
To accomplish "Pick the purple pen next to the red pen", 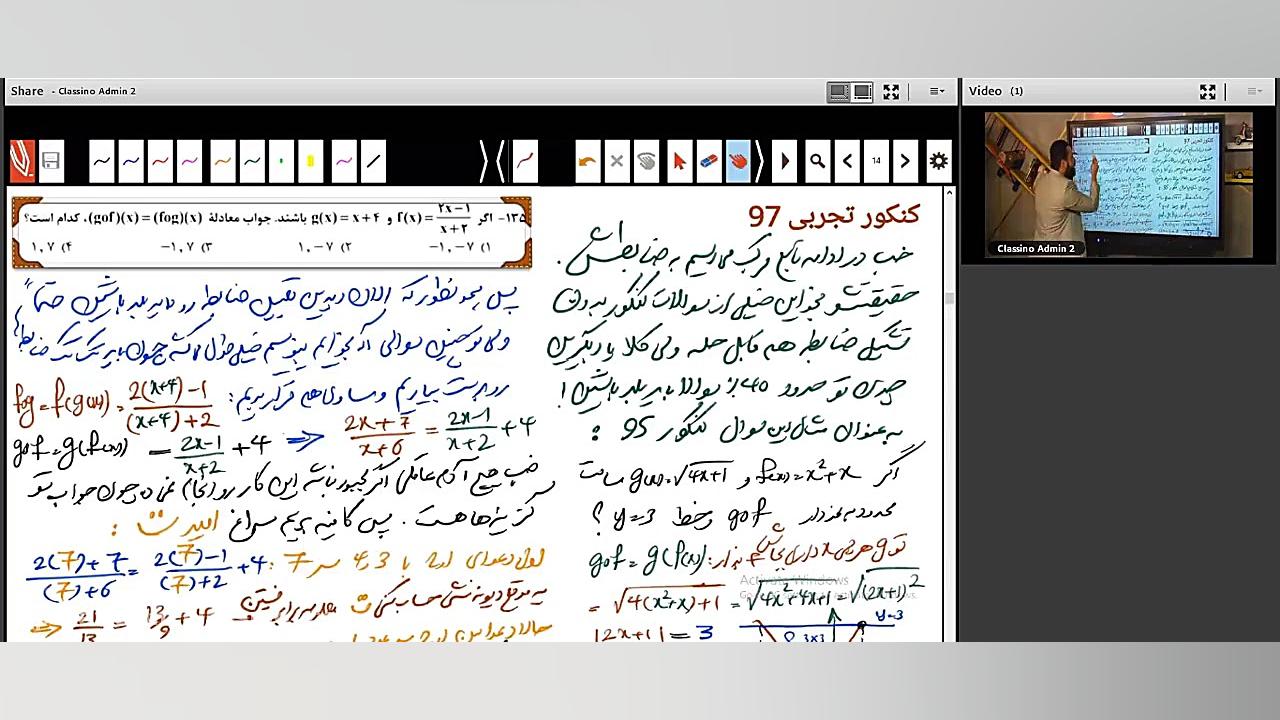I will (x=190, y=161).
